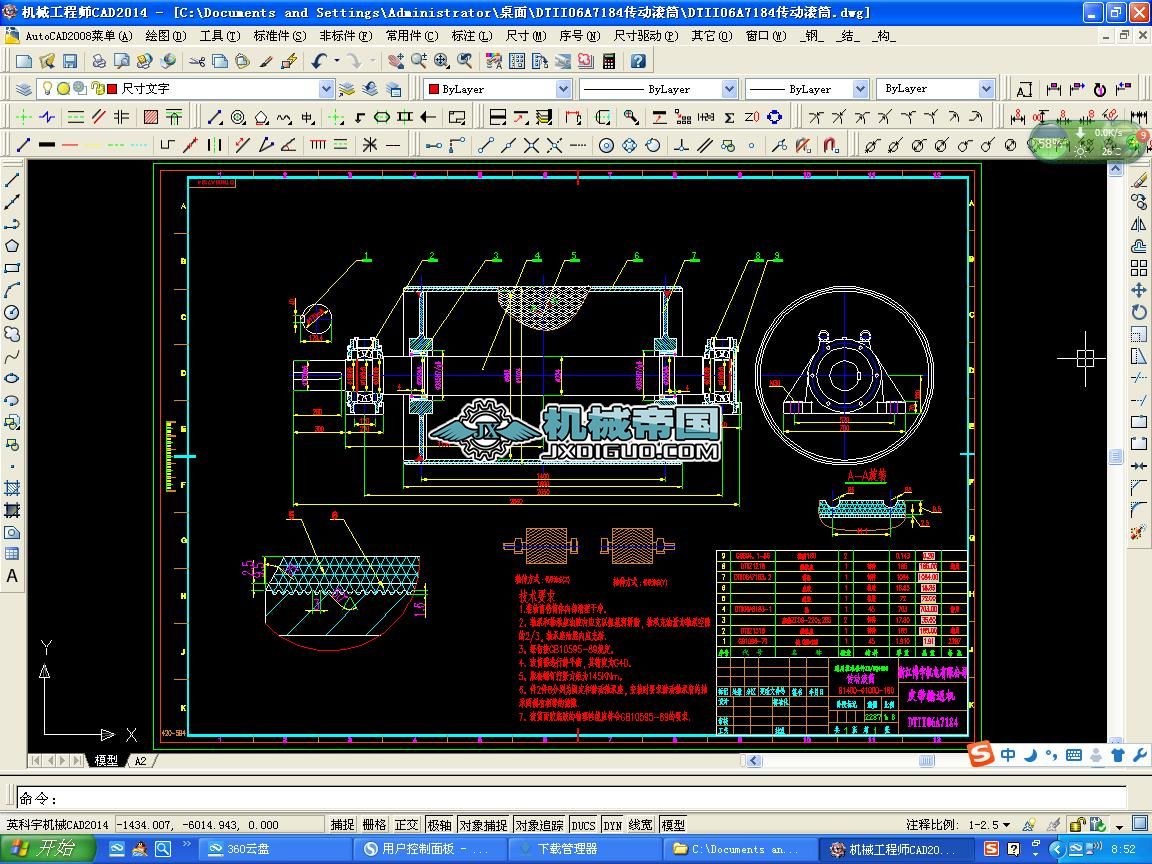Click the Move tool in right toolbar
Image resolution: width=1152 pixels, height=864 pixels.
click(x=1139, y=290)
